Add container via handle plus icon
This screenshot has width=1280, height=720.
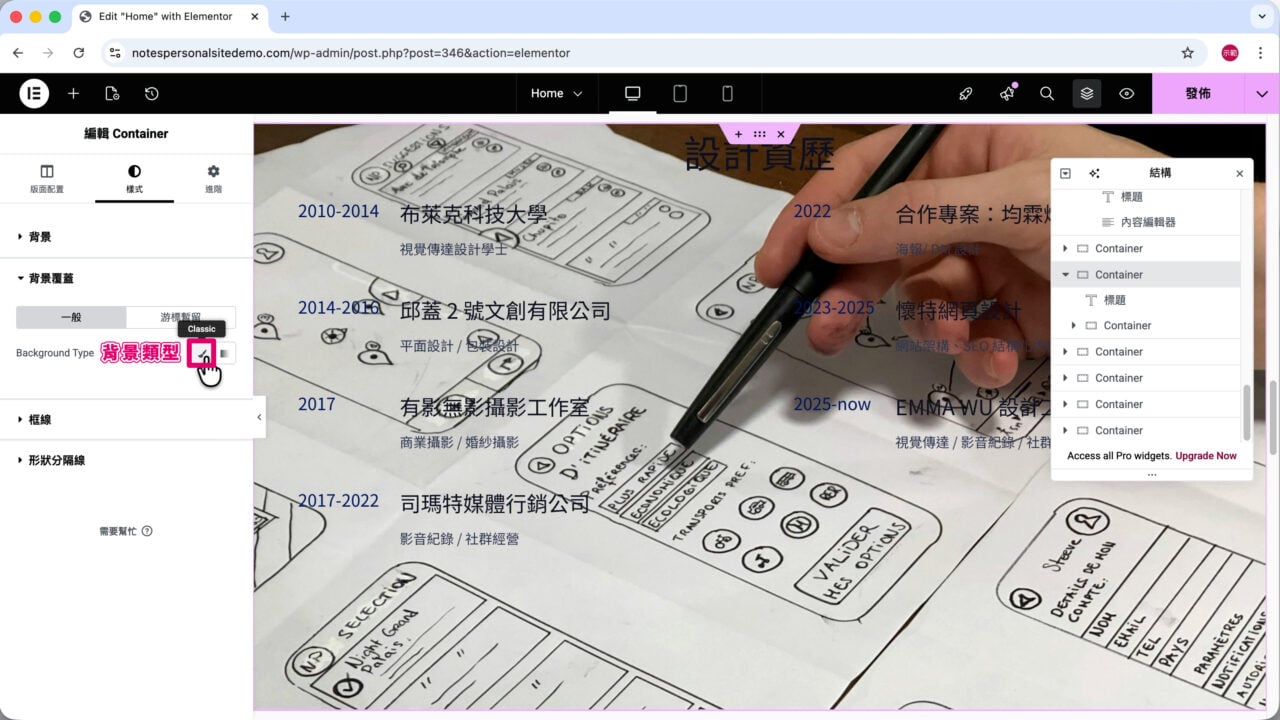pos(738,134)
